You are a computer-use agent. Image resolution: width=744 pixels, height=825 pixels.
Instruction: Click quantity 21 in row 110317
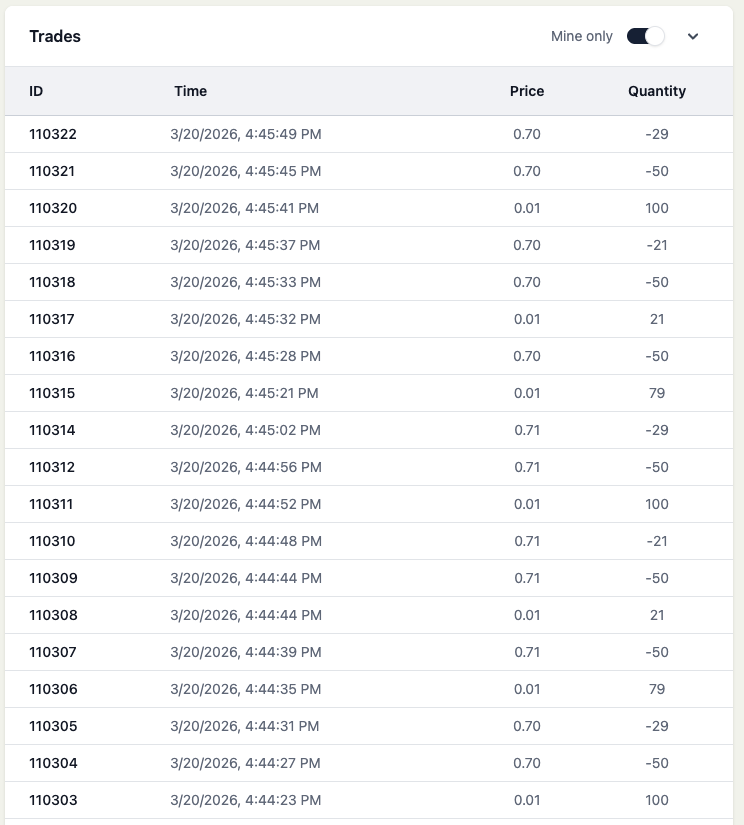tap(657, 319)
